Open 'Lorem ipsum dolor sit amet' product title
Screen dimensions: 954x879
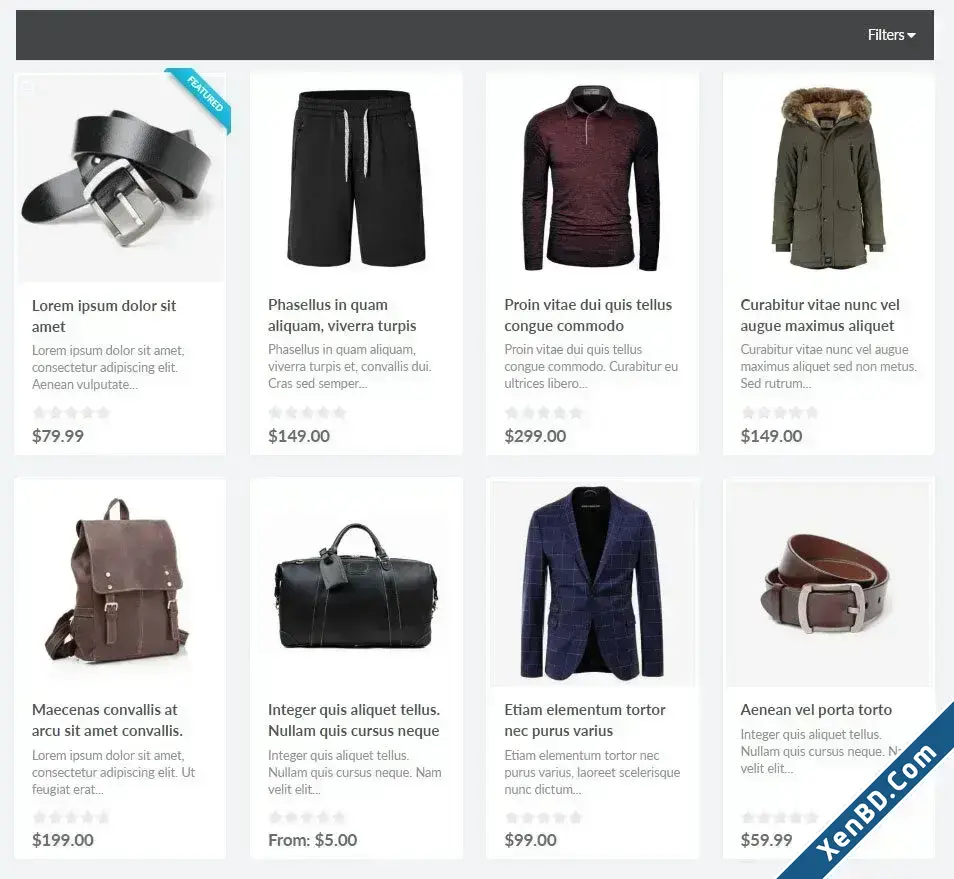click(x=104, y=316)
